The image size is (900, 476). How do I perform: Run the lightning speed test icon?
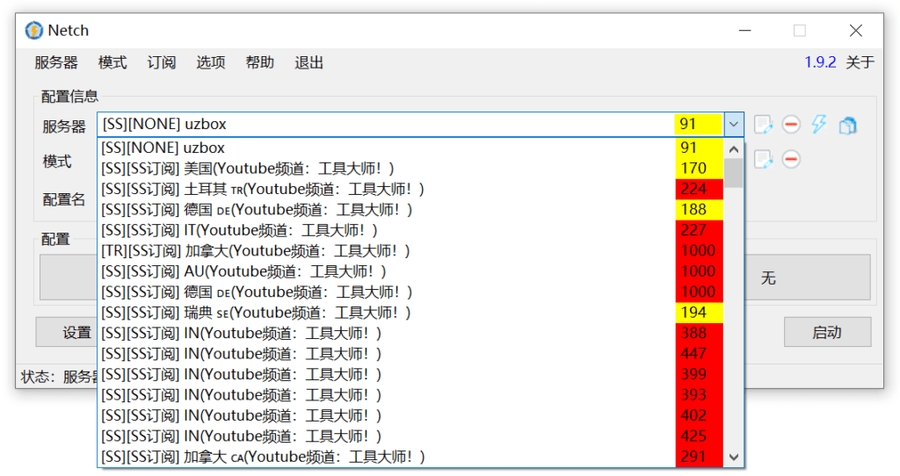tap(819, 125)
